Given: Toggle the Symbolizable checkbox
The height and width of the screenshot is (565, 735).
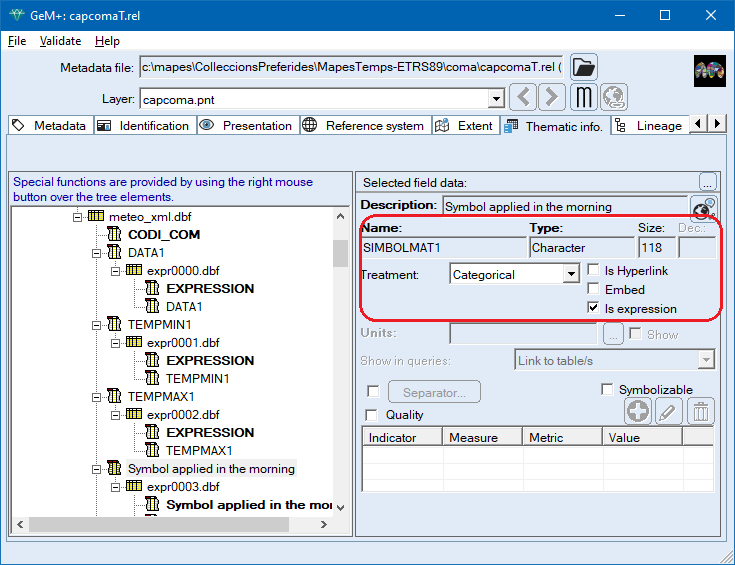Looking at the screenshot, I should coord(607,389).
